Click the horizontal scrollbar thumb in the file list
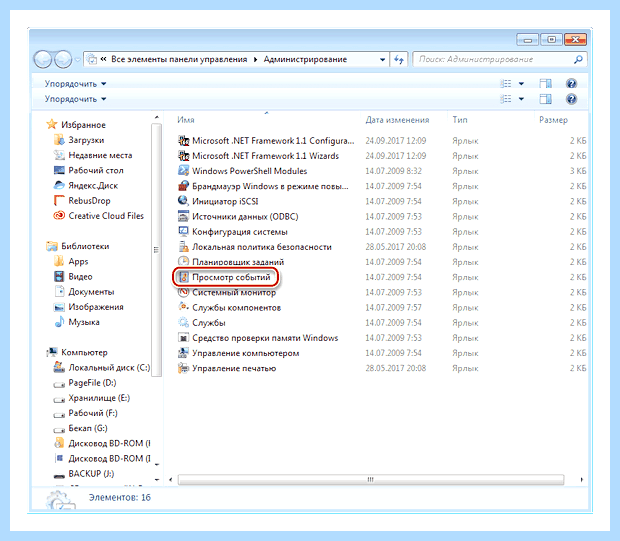 click(371, 480)
